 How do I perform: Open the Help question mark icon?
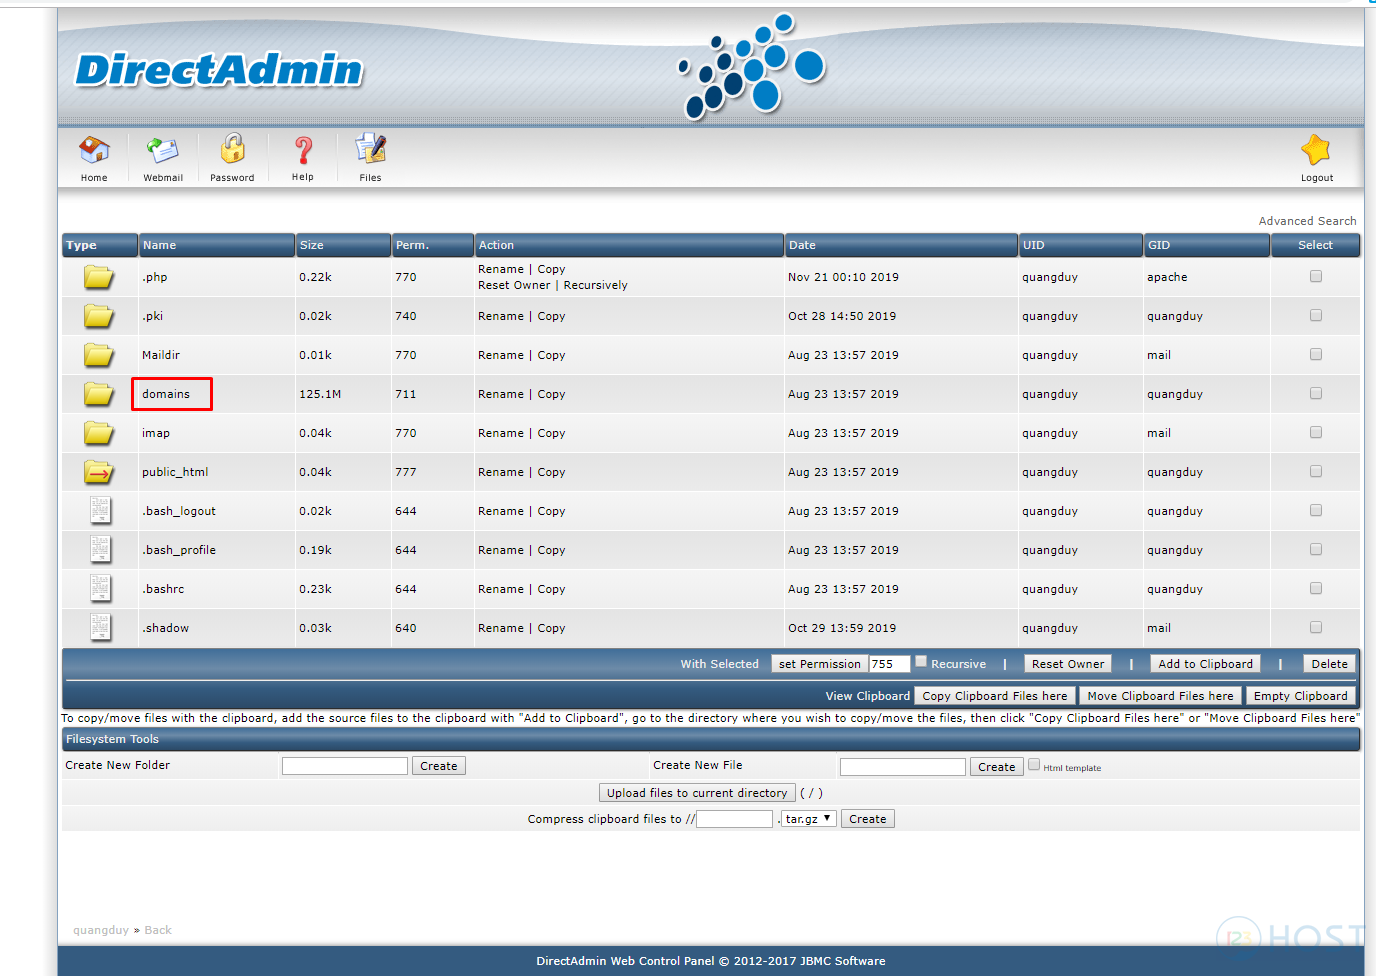click(303, 151)
